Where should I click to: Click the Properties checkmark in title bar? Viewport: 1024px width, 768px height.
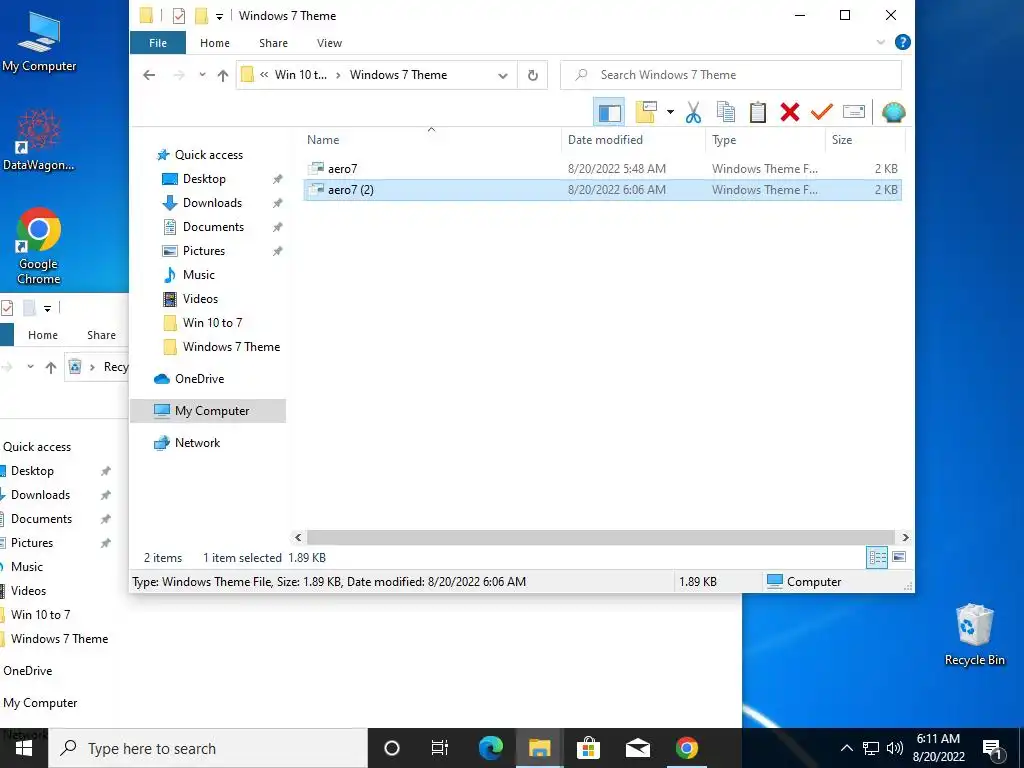pyautogui.click(x=179, y=16)
